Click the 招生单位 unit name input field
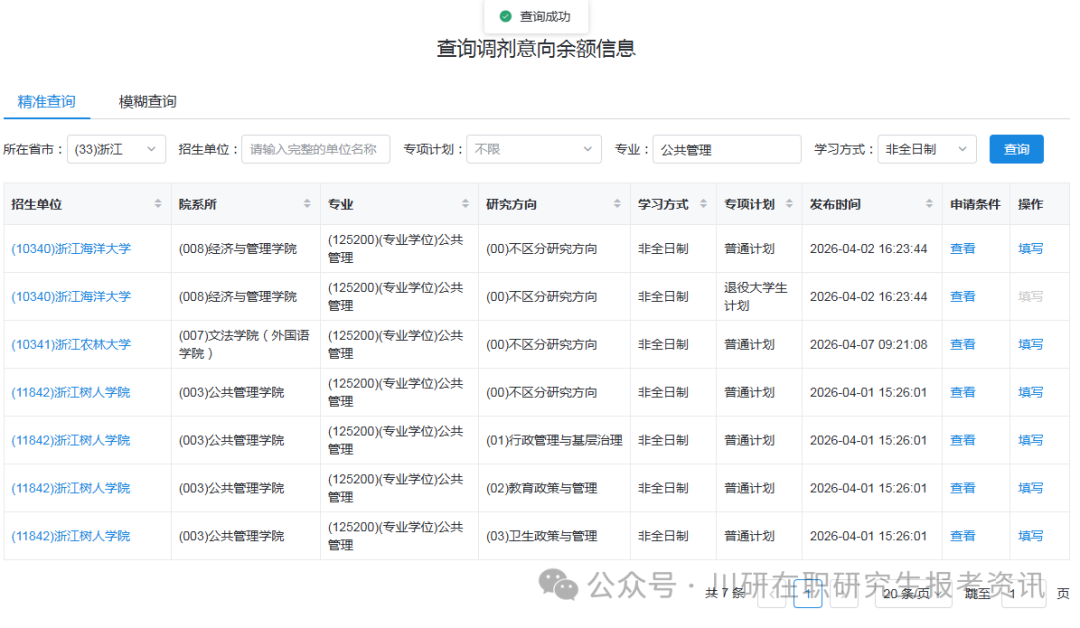 [316, 148]
